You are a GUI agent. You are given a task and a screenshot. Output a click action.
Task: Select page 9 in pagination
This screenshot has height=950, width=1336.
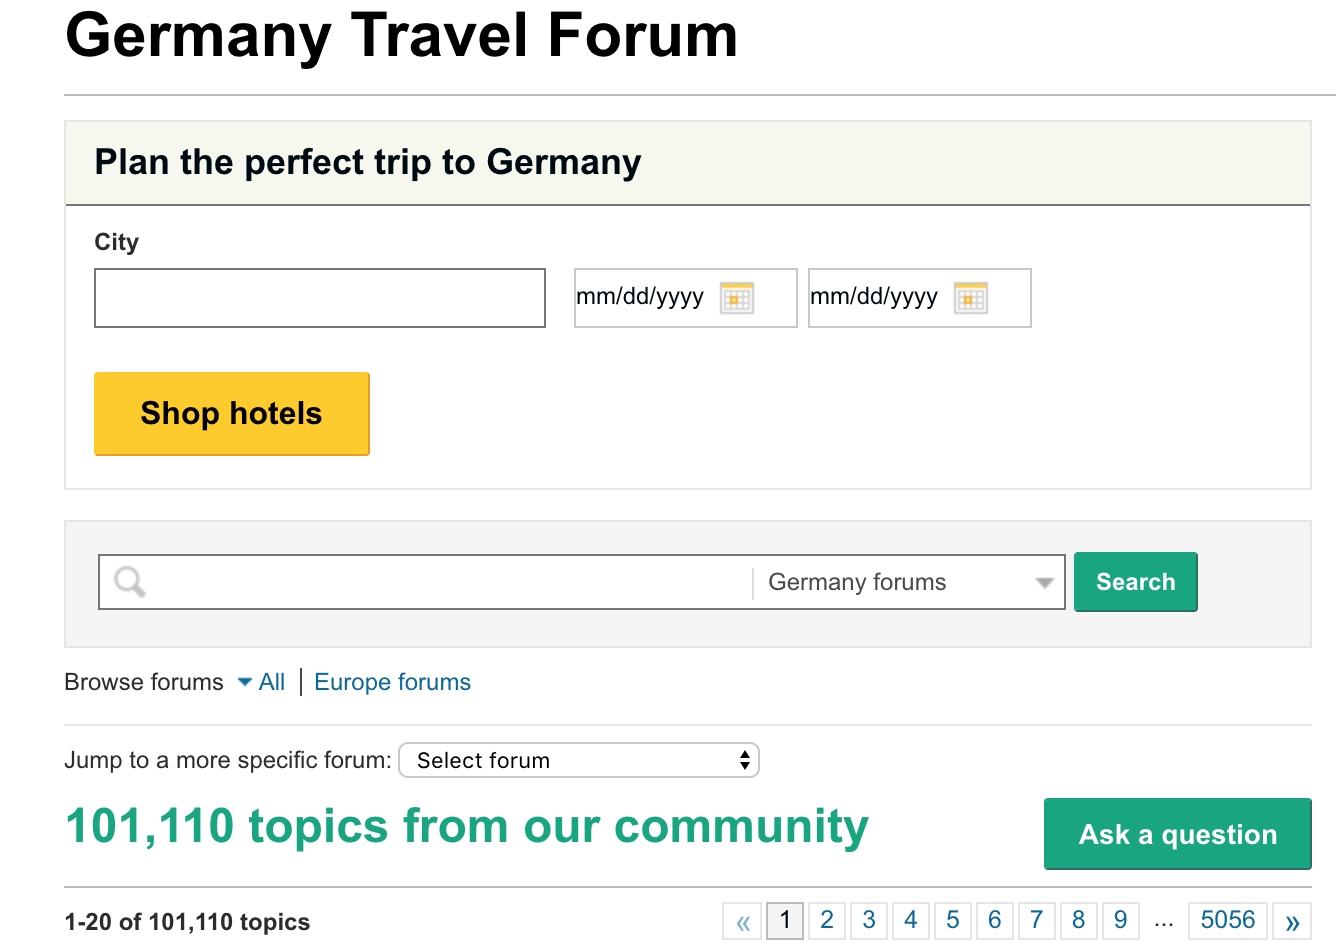pos(1121,920)
